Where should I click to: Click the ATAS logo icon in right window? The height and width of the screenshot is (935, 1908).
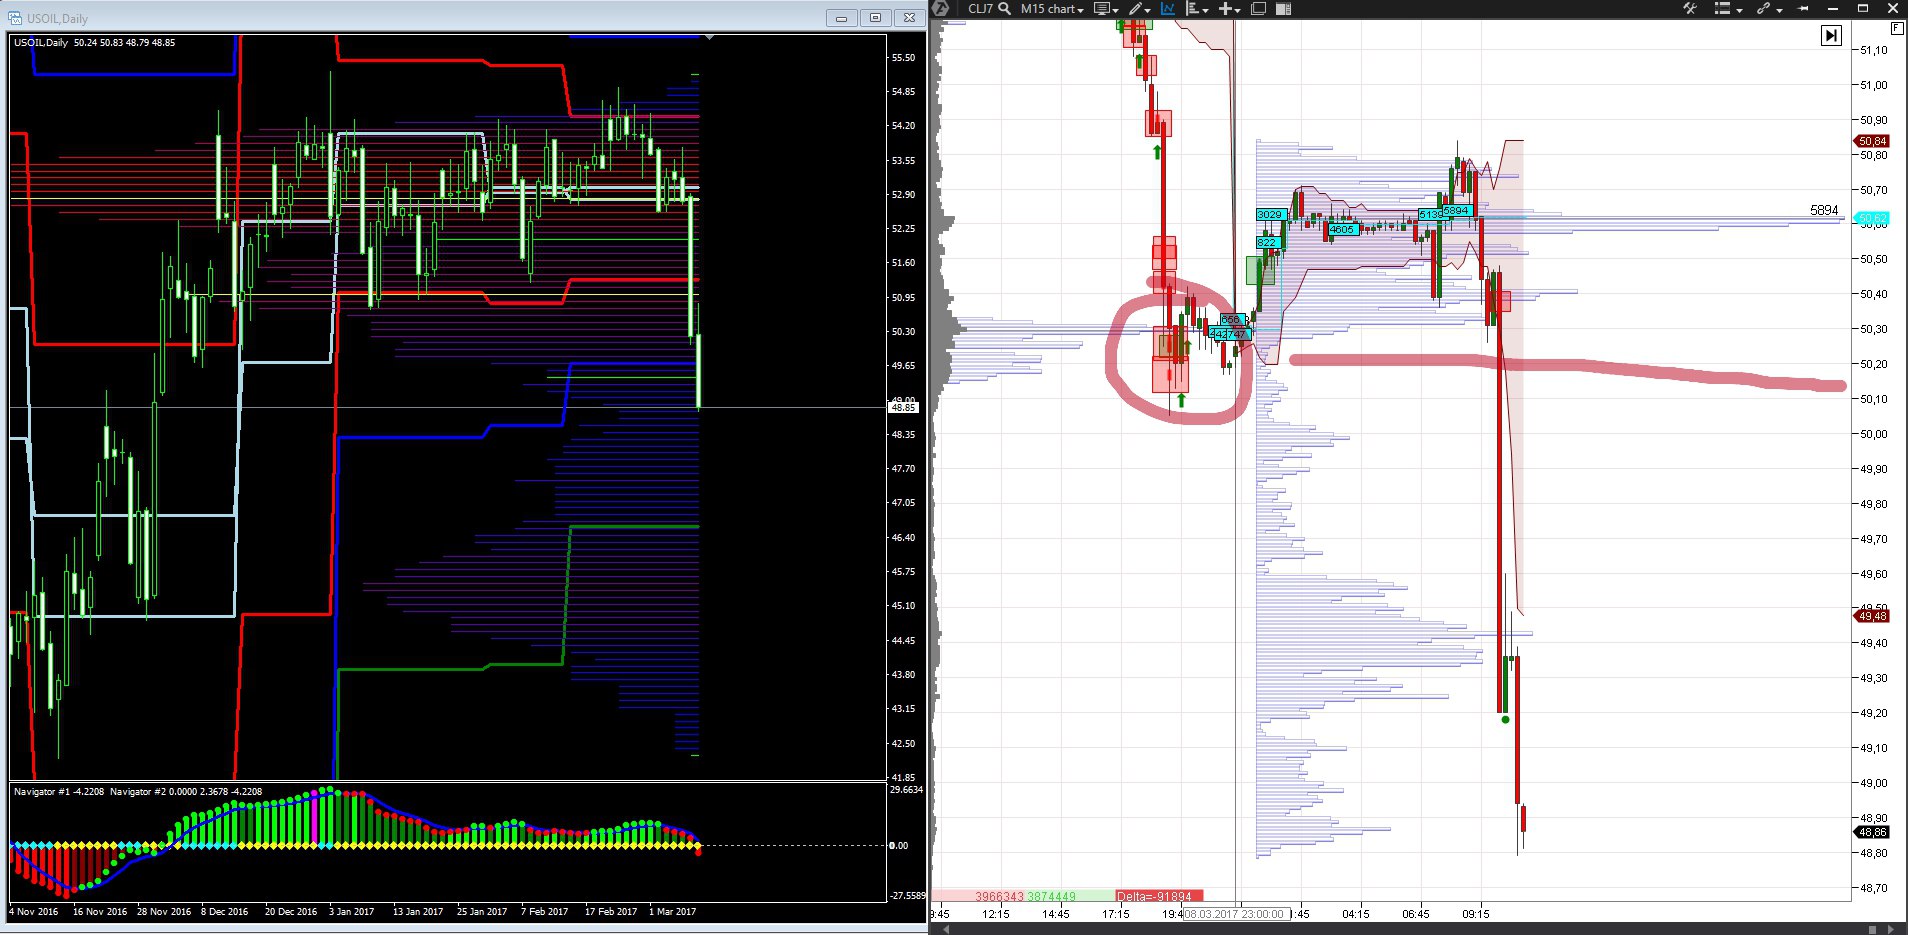pyautogui.click(x=941, y=8)
